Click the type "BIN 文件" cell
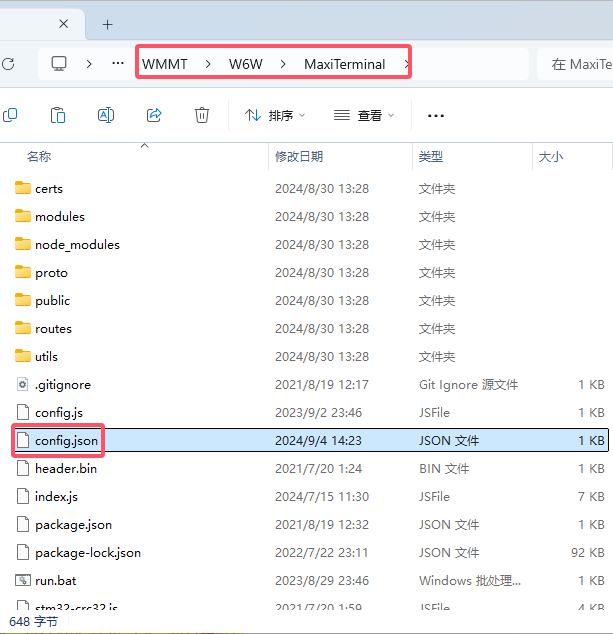Viewport: 613px width, 634px height. 444,469
